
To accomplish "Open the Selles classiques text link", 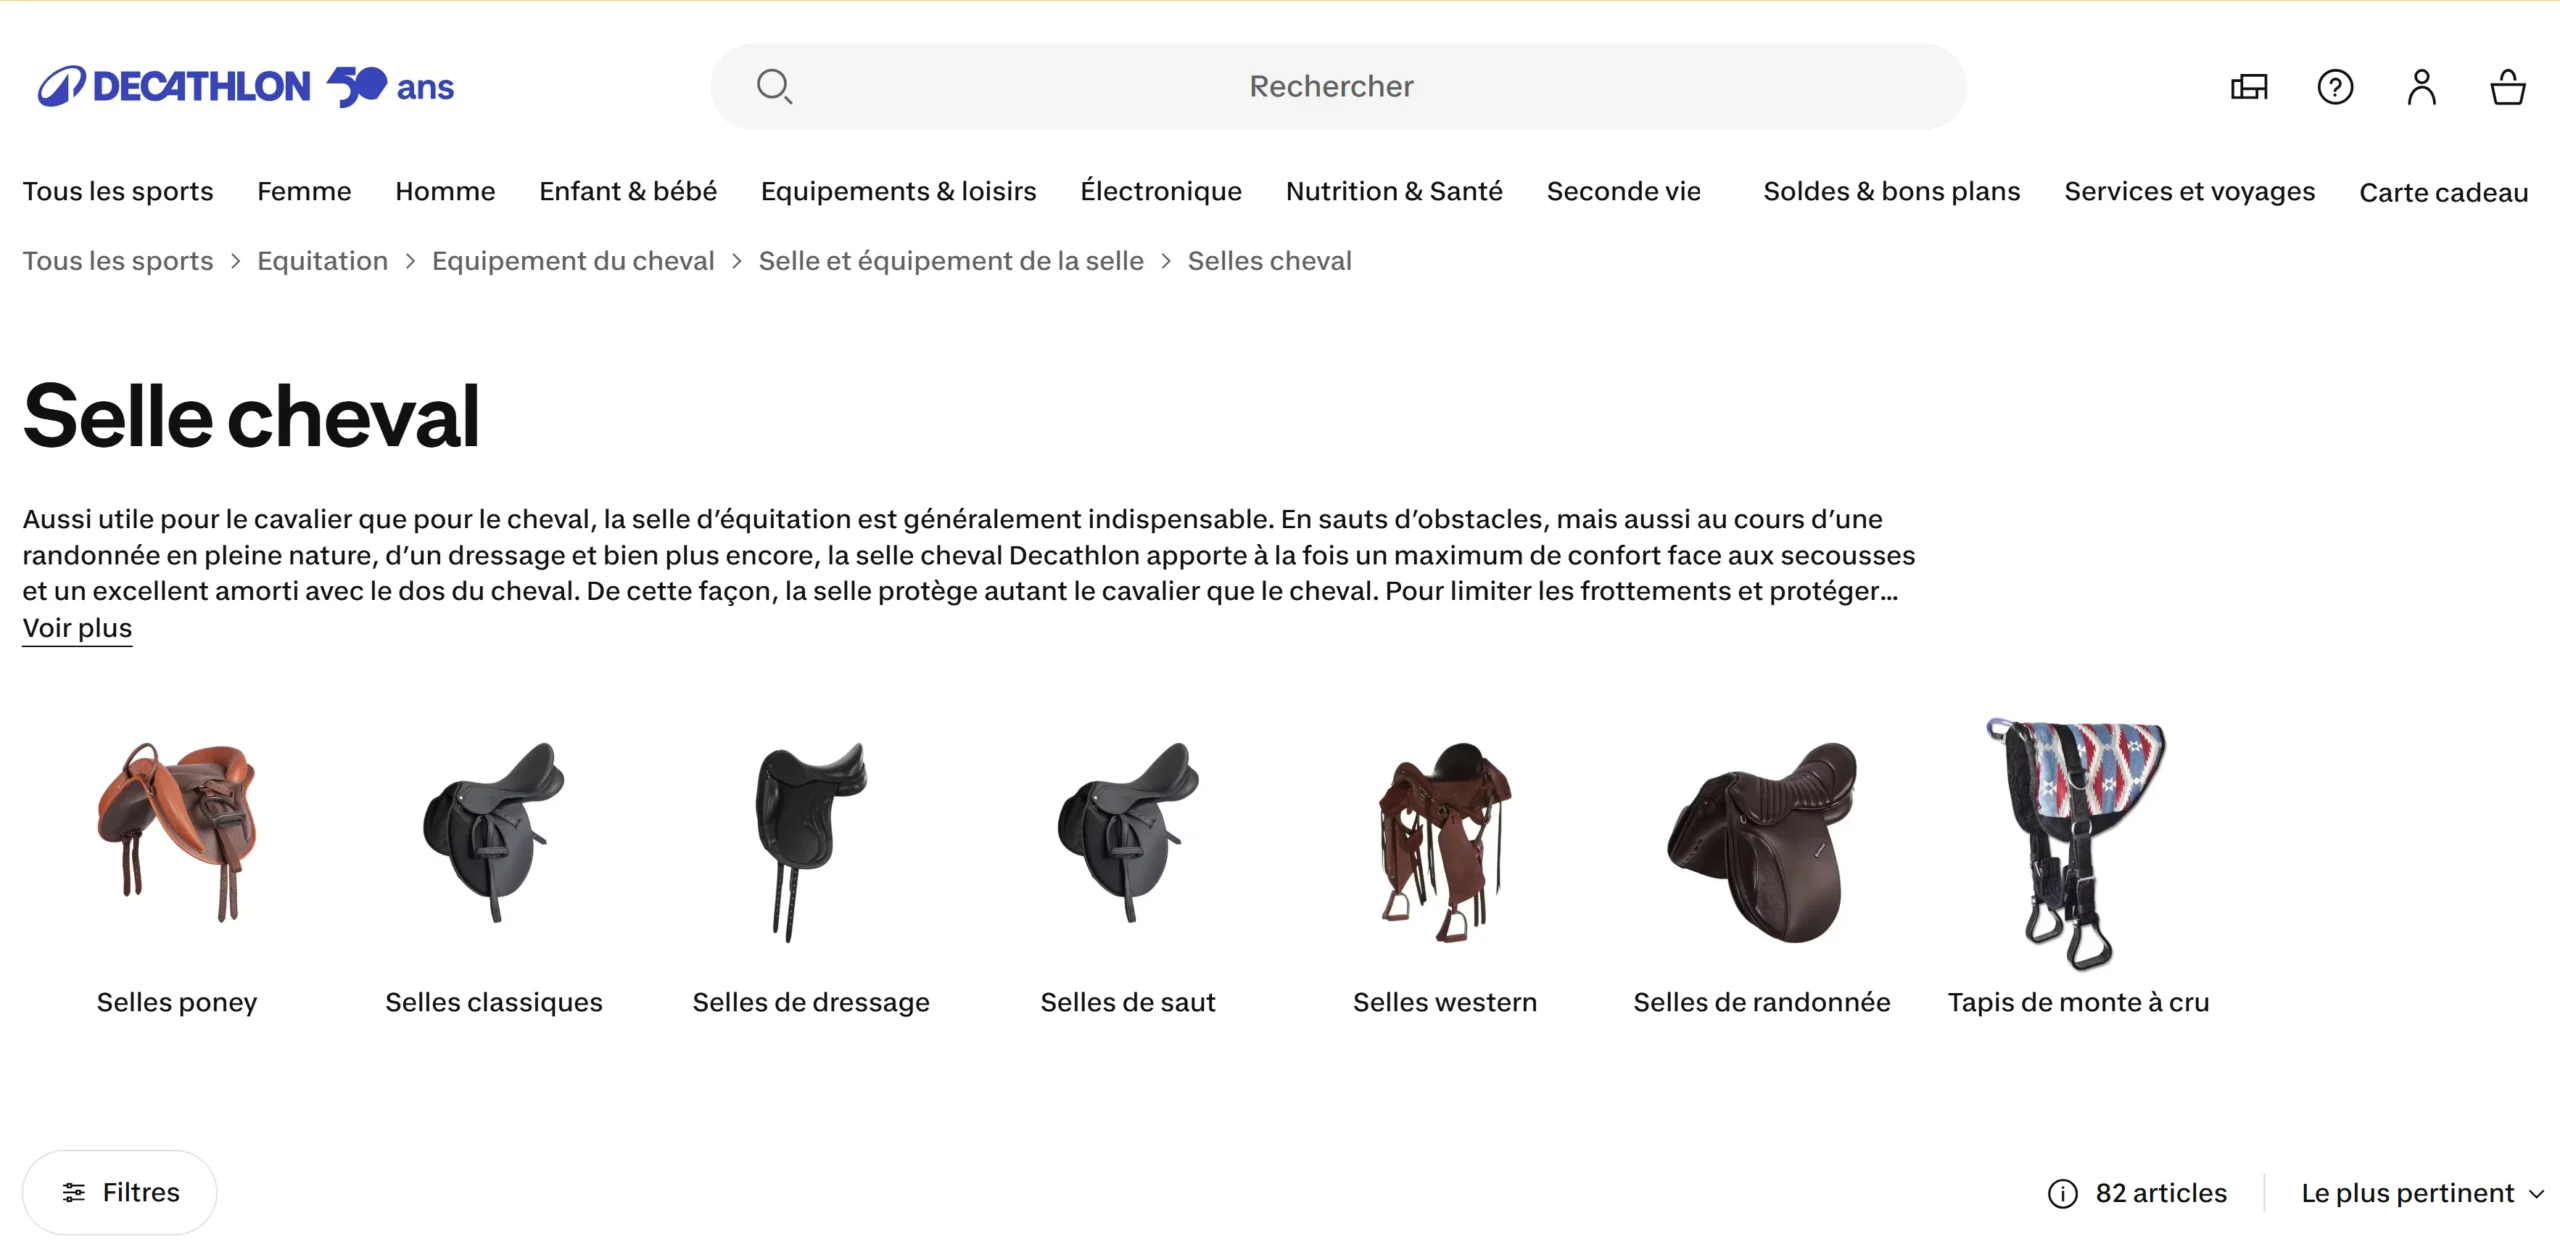I will 494,1002.
